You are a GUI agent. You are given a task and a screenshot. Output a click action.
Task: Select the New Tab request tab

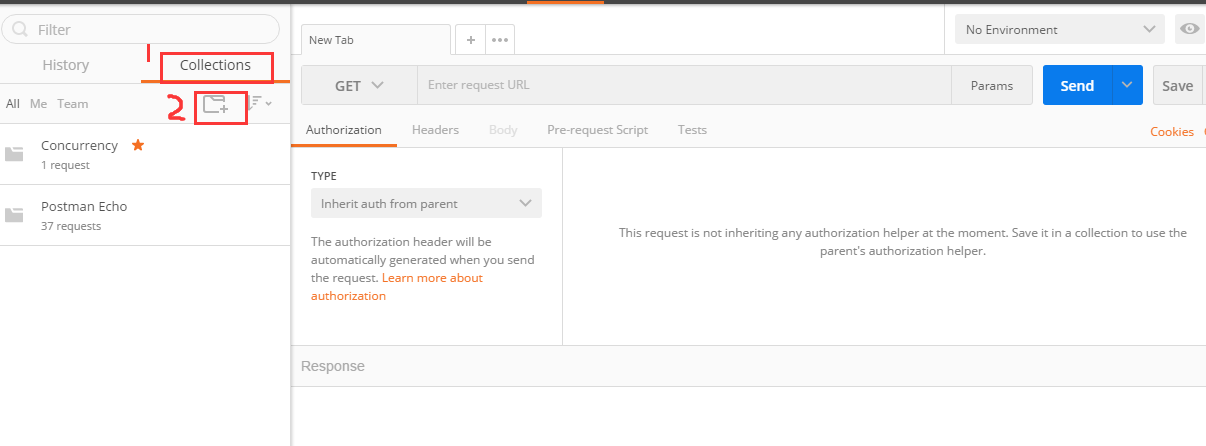point(376,40)
